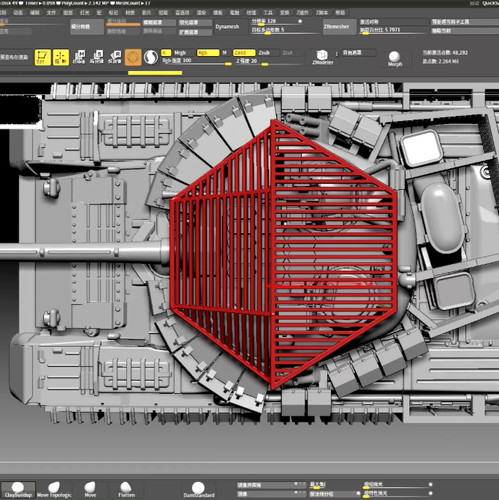Open the 变换 Transform menu
The image size is (499, 500).
[284, 13]
